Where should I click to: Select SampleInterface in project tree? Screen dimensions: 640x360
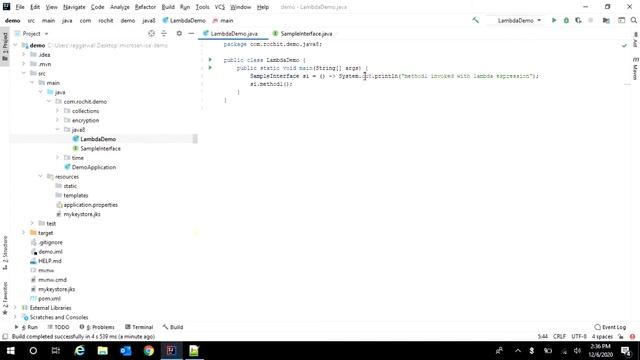tap(100, 149)
